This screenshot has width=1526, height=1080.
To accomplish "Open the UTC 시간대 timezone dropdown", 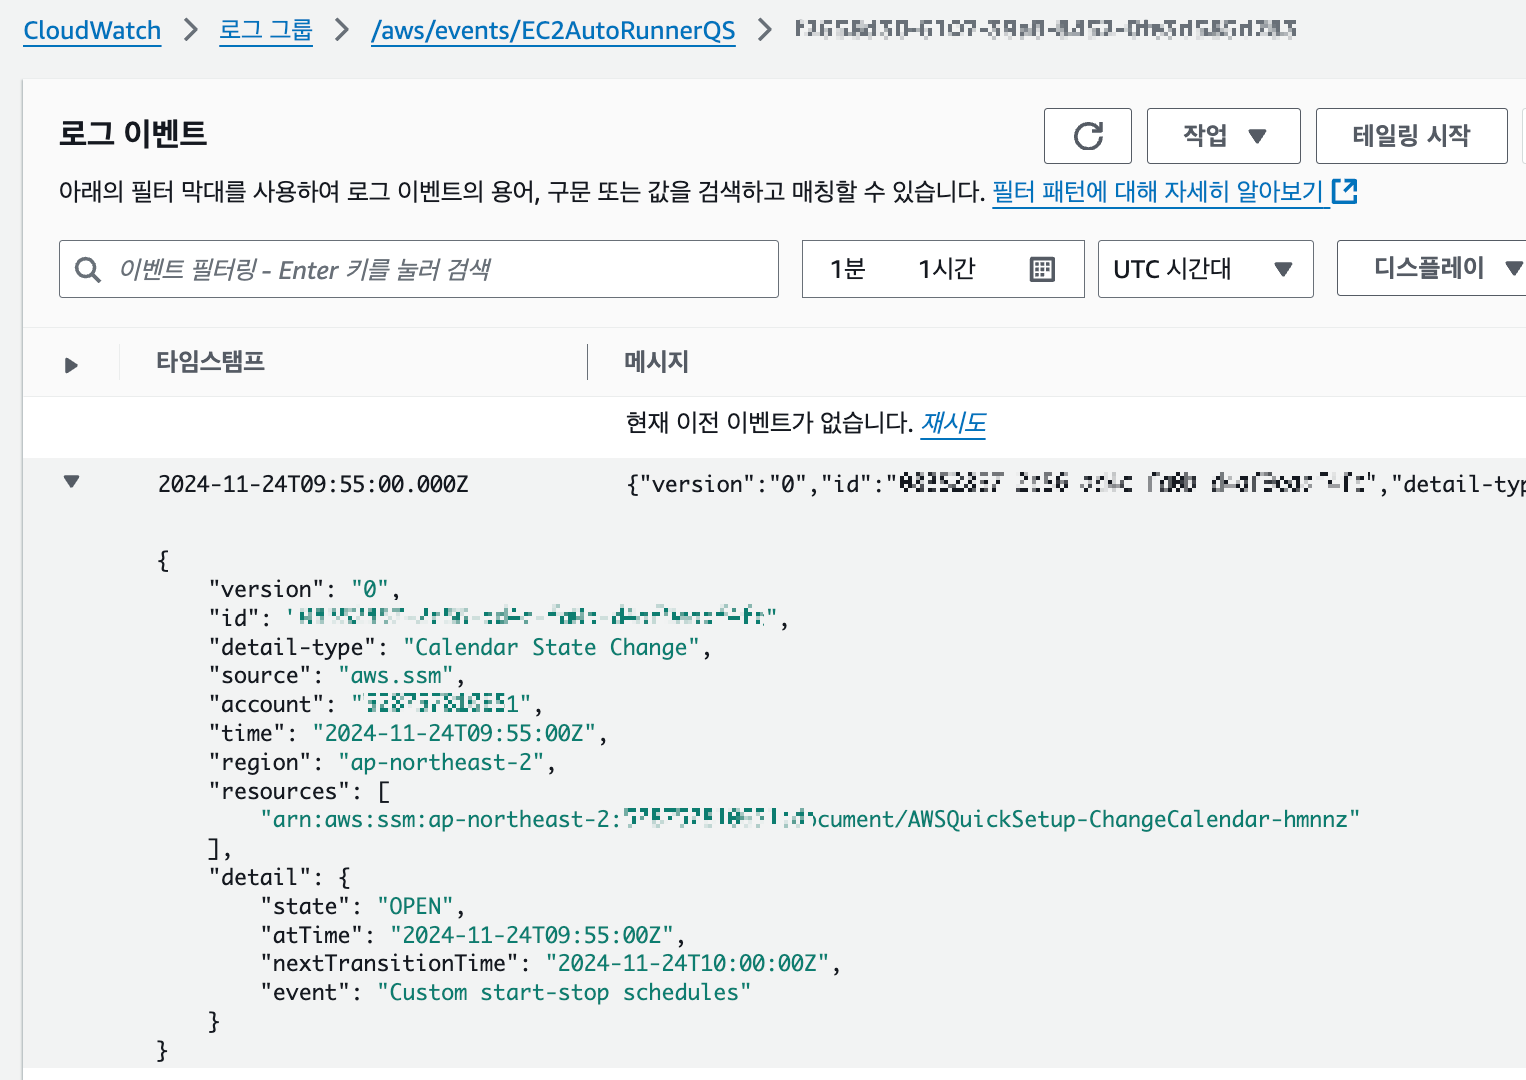I will pos(1205,269).
